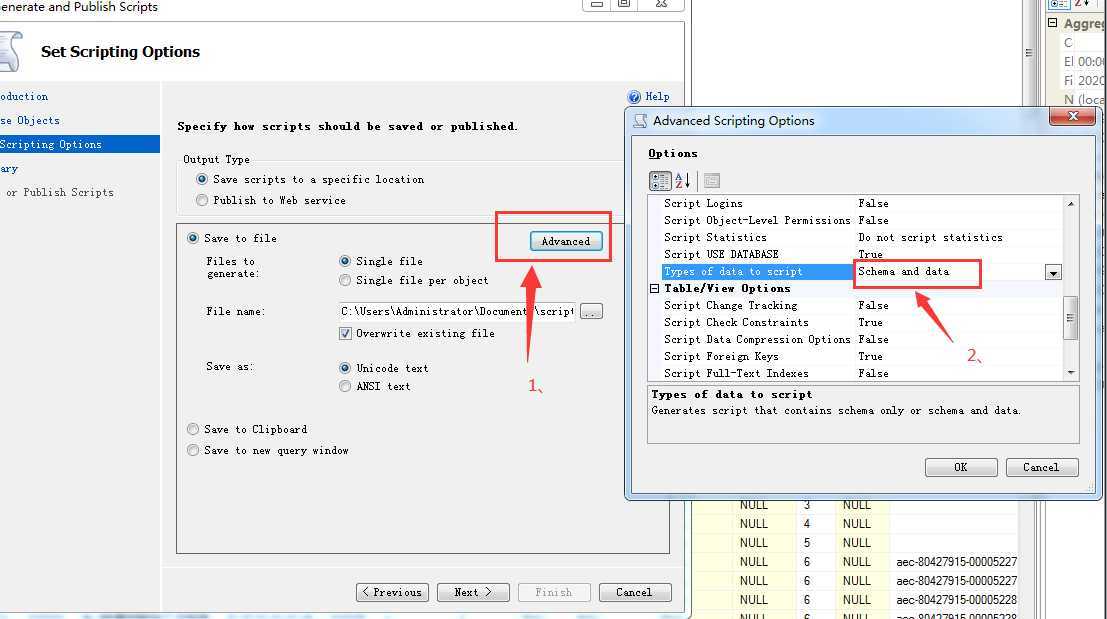The width and height of the screenshot is (1107, 619).
Task: Collapse the Table/View Options section
Action: click(x=655, y=289)
